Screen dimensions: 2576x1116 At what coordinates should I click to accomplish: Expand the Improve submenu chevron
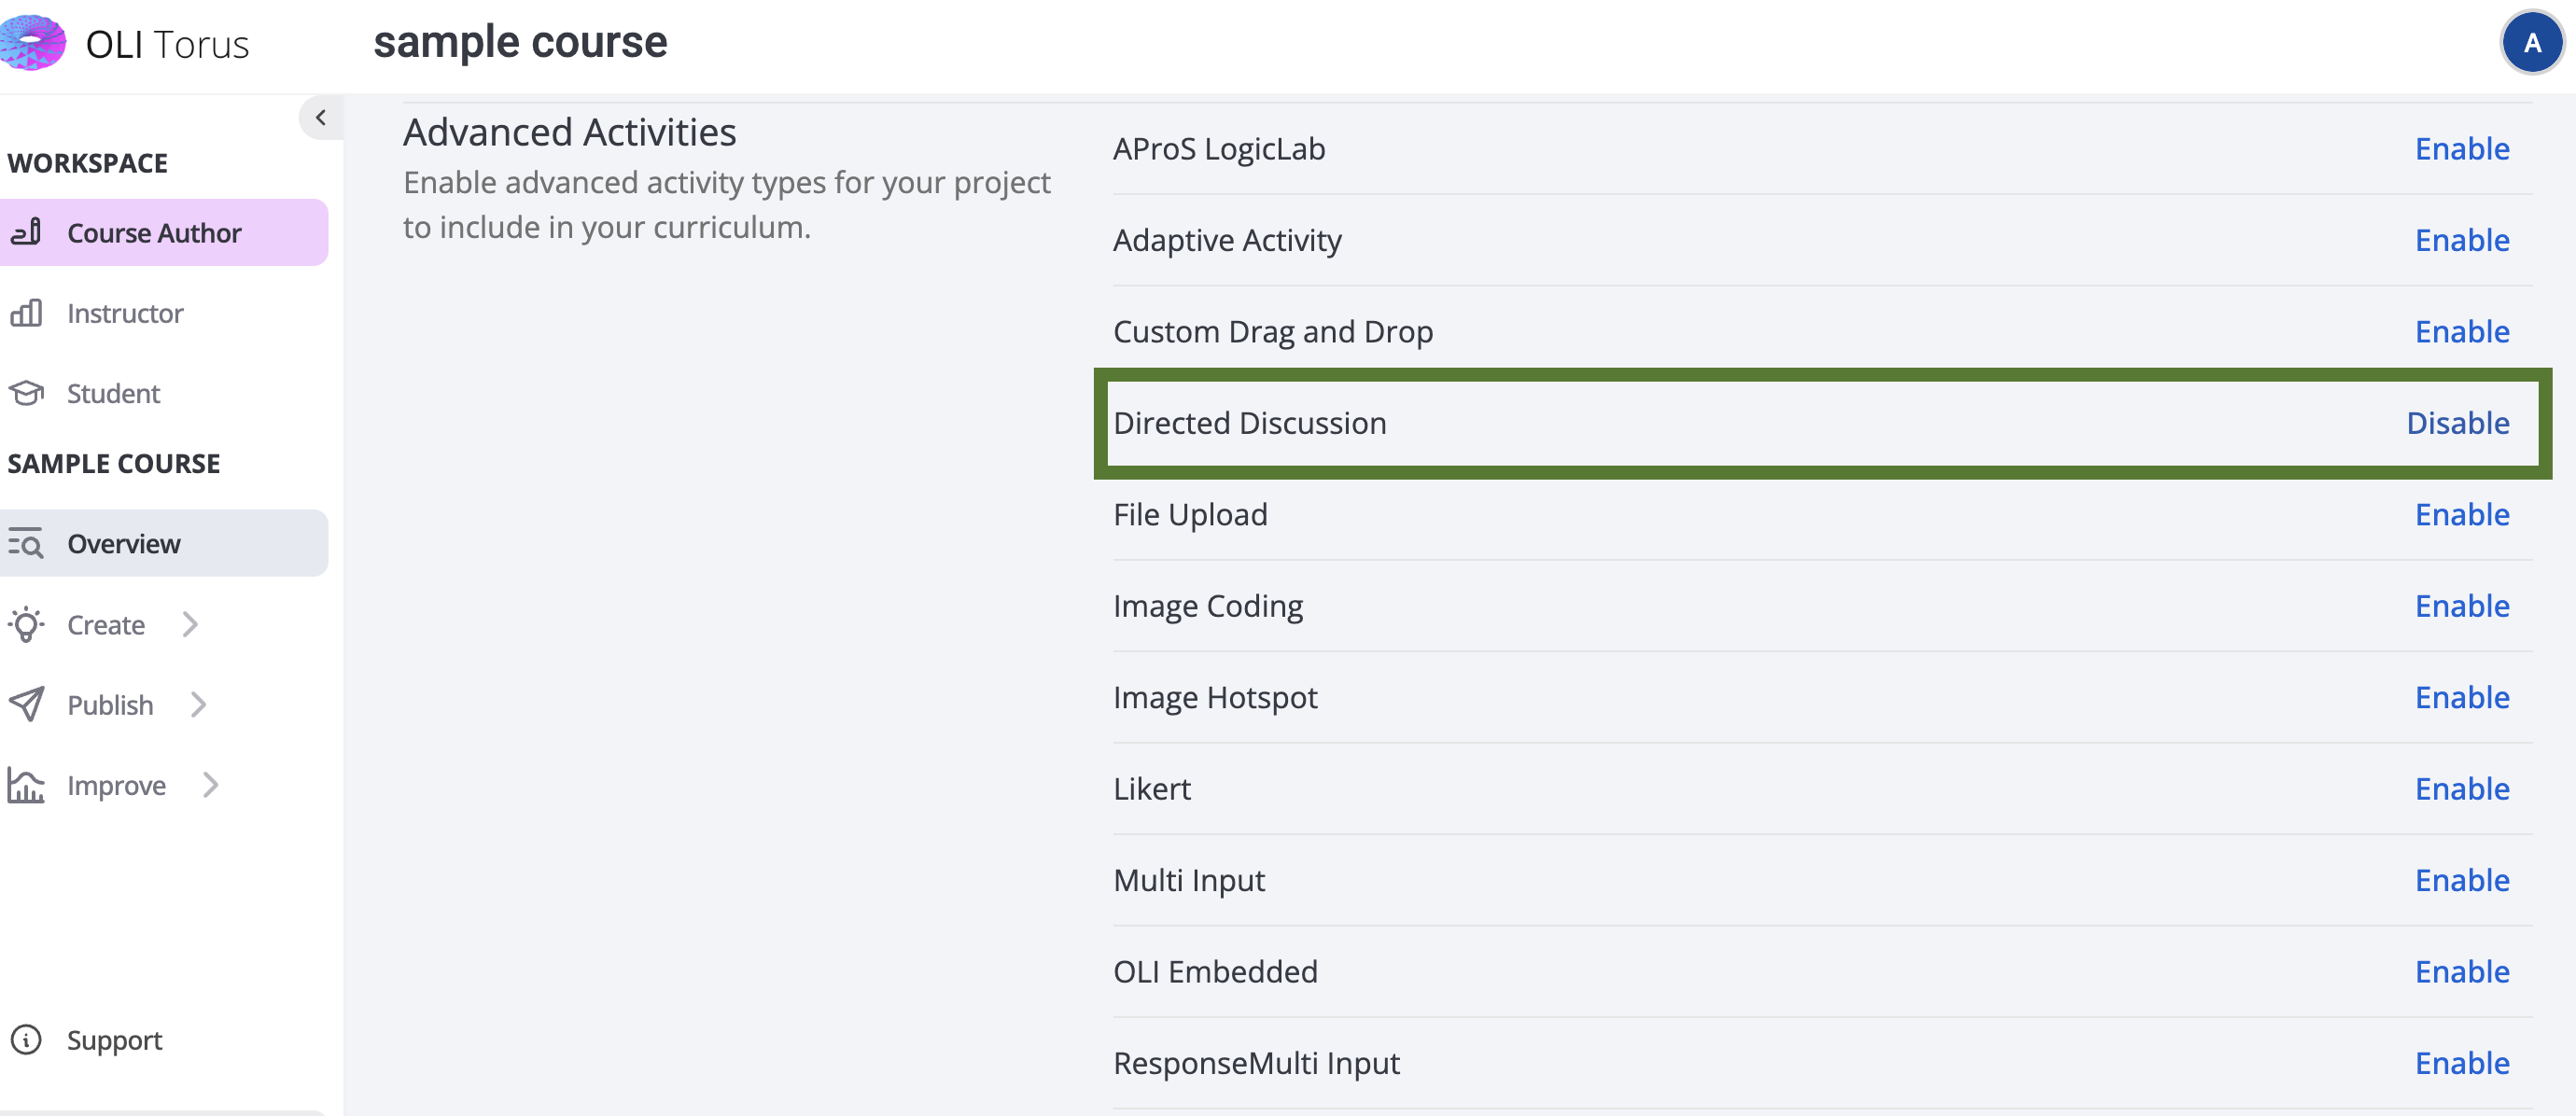pos(210,785)
